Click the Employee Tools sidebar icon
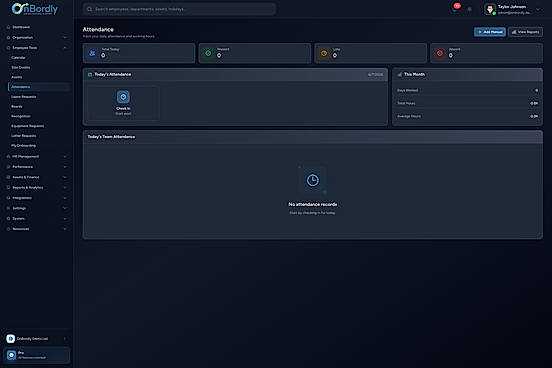Image resolution: width=552 pixels, height=368 pixels. (x=8, y=48)
